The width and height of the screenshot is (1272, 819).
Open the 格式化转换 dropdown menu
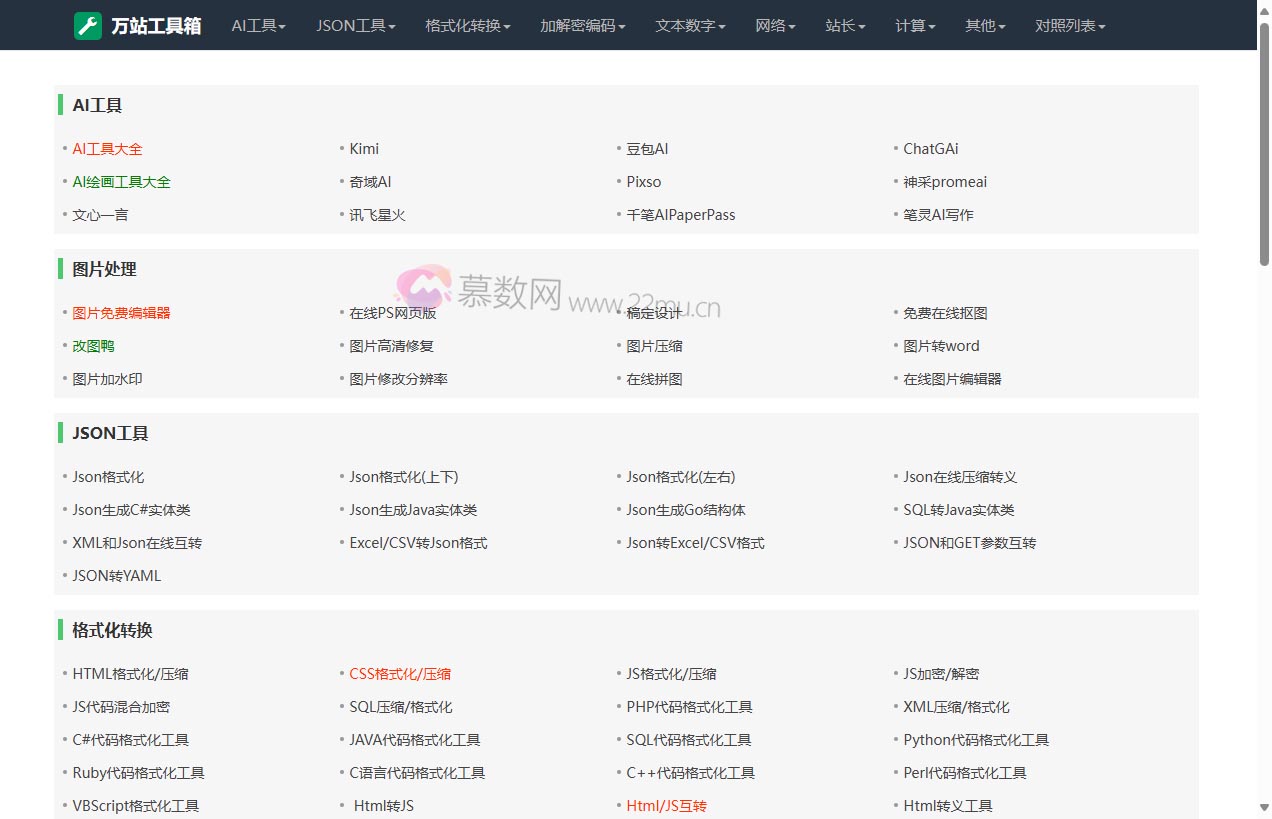click(469, 25)
